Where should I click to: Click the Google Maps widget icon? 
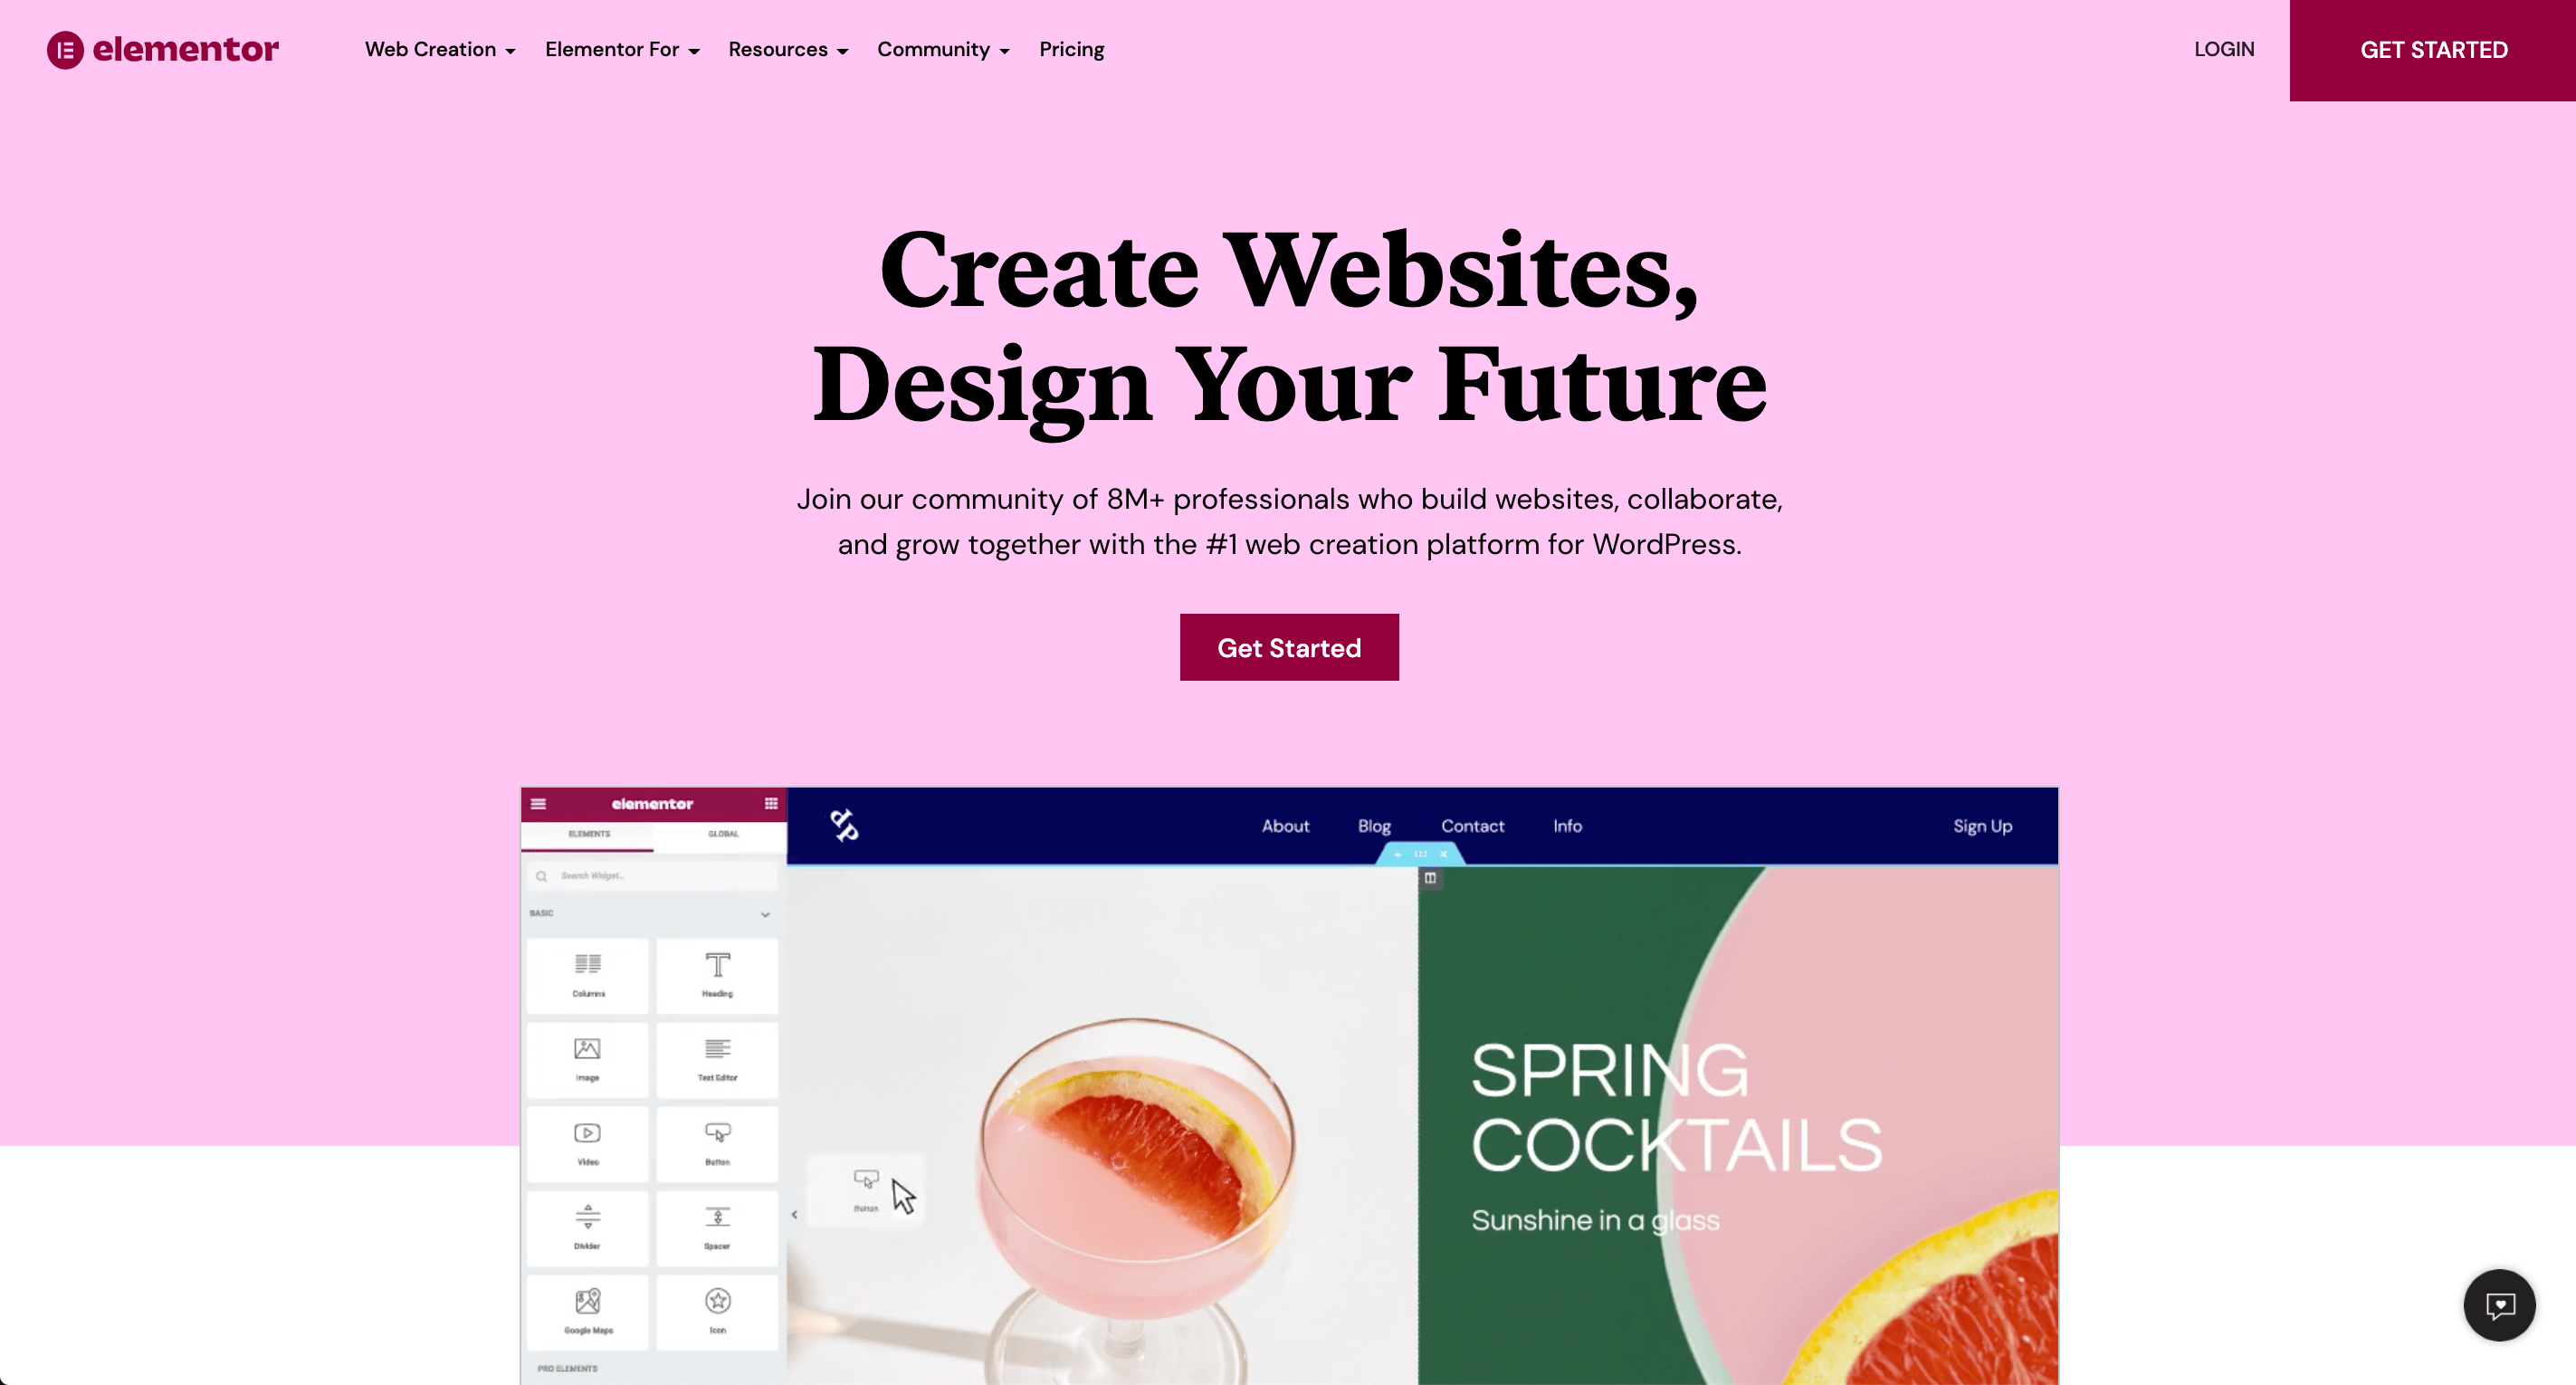click(x=587, y=1304)
